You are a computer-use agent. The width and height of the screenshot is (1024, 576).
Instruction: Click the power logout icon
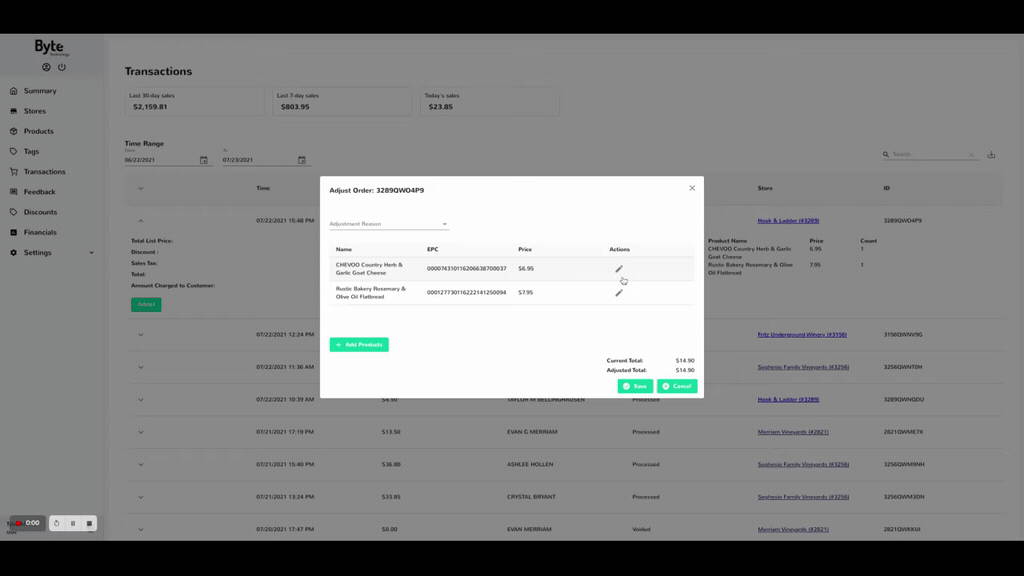(62, 67)
